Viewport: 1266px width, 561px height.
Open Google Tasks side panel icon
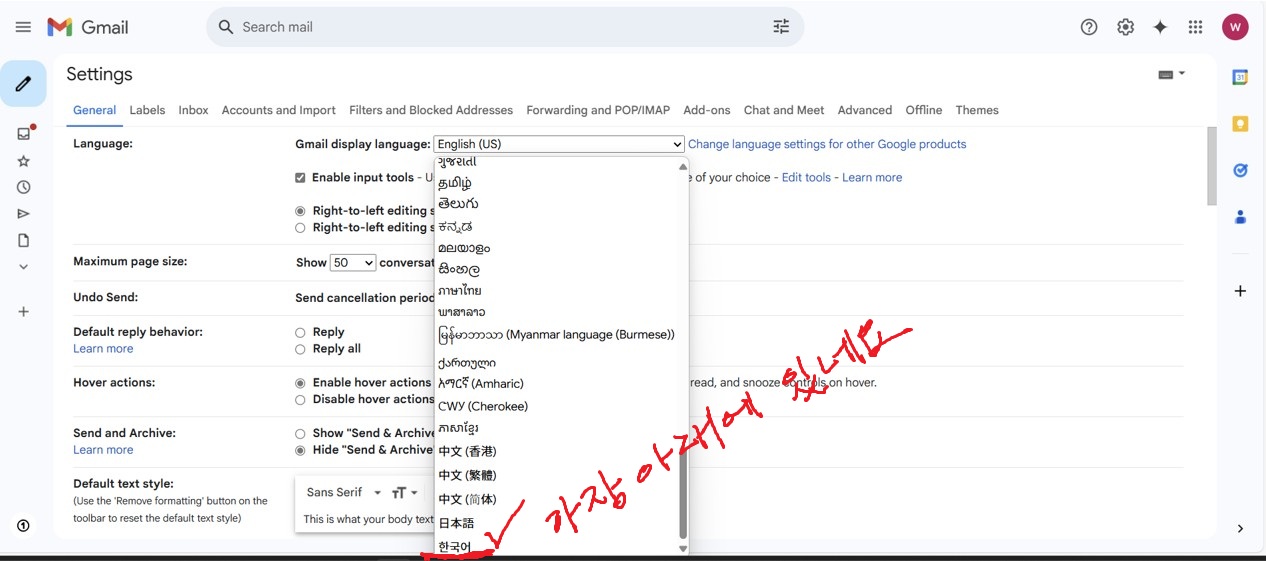(1240, 170)
